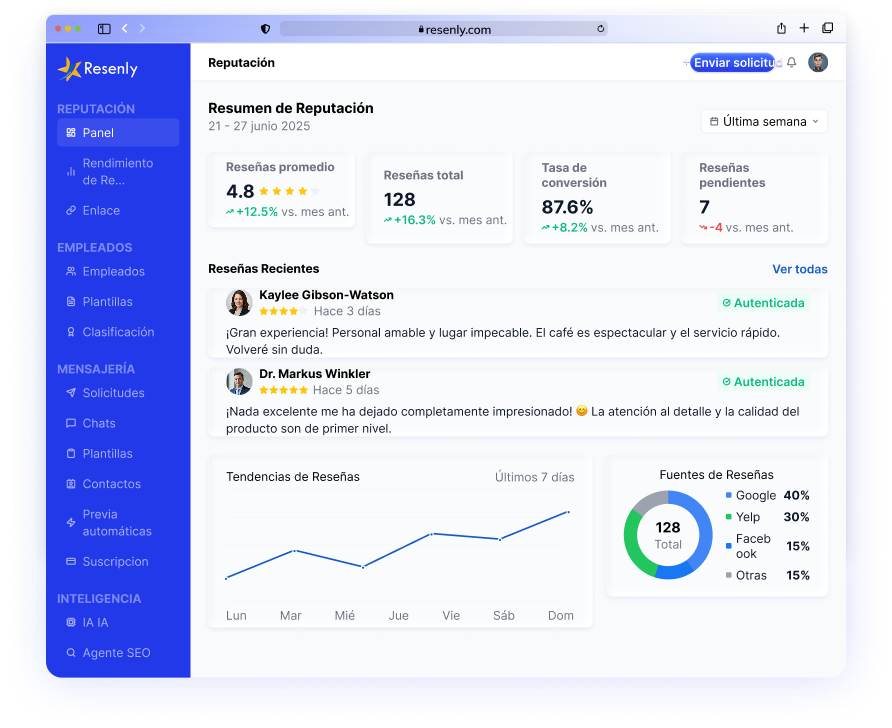Viewport: 892px width, 728px height.
Task: Click the resenly.com address bar
Action: tap(444, 29)
